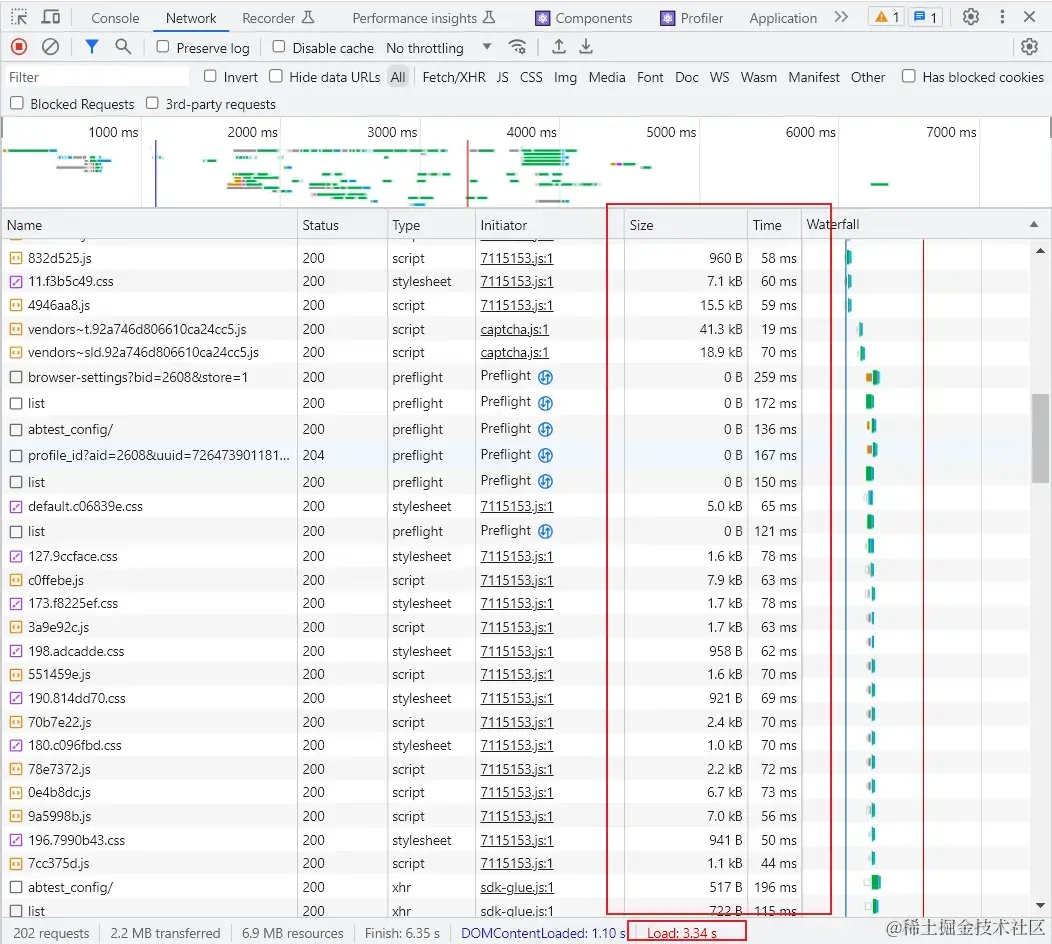This screenshot has height=944, width=1052.
Task: Filter by CSS requests
Action: (531, 77)
